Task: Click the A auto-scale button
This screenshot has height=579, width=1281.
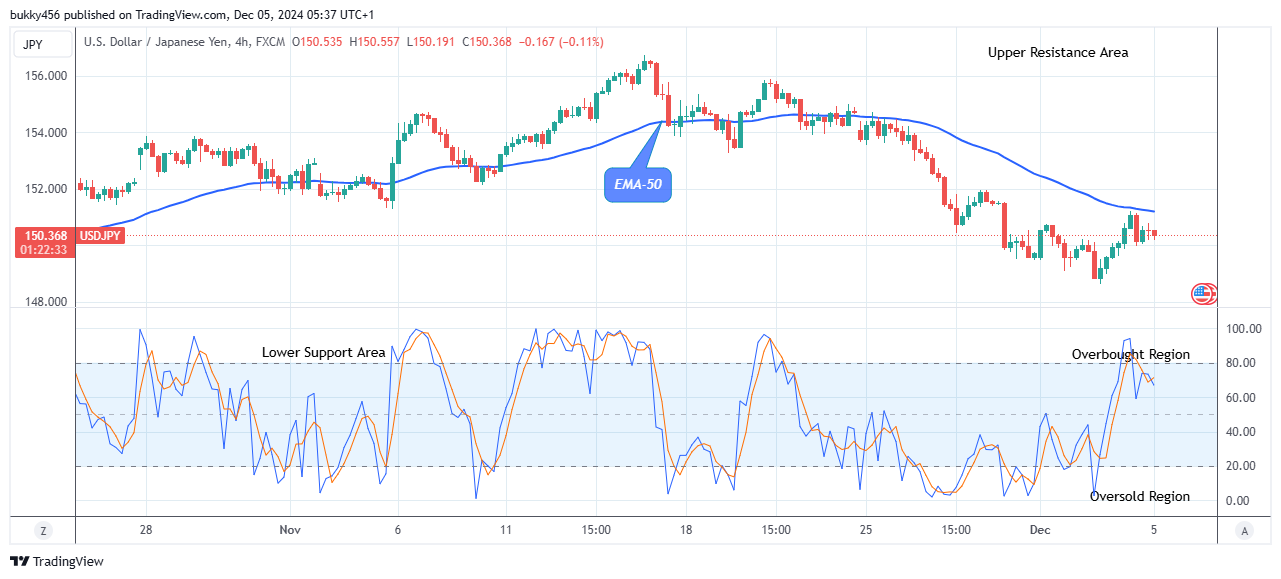Action: 1243,531
